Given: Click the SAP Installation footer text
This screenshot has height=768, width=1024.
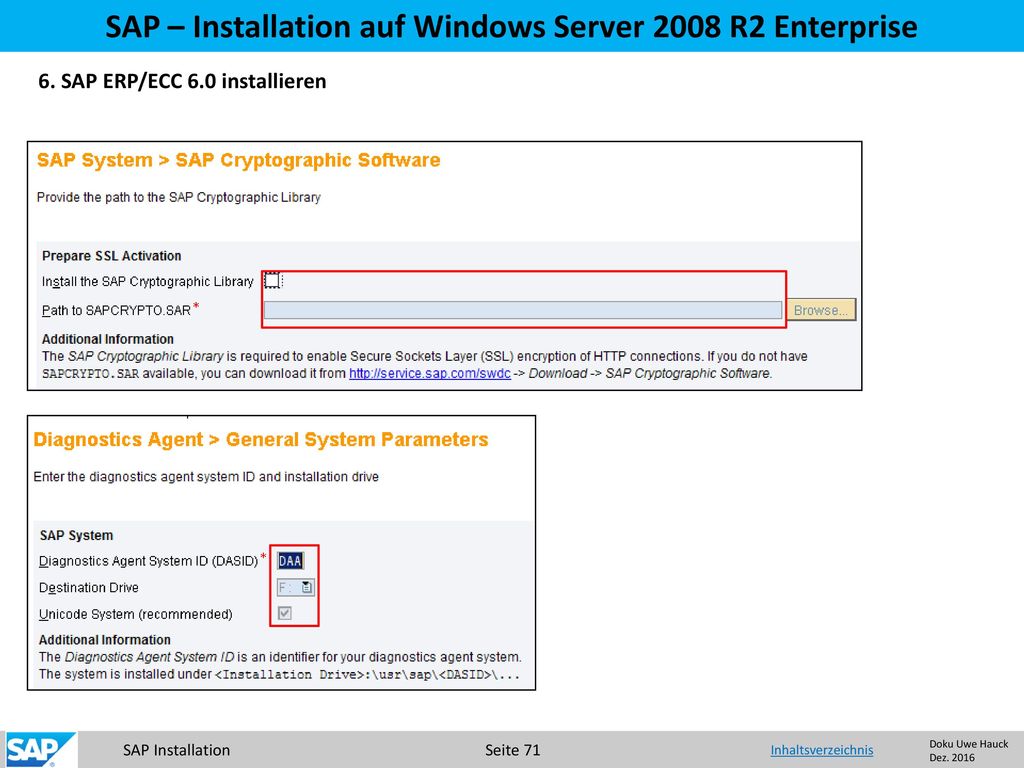Looking at the screenshot, I should coord(176,750).
